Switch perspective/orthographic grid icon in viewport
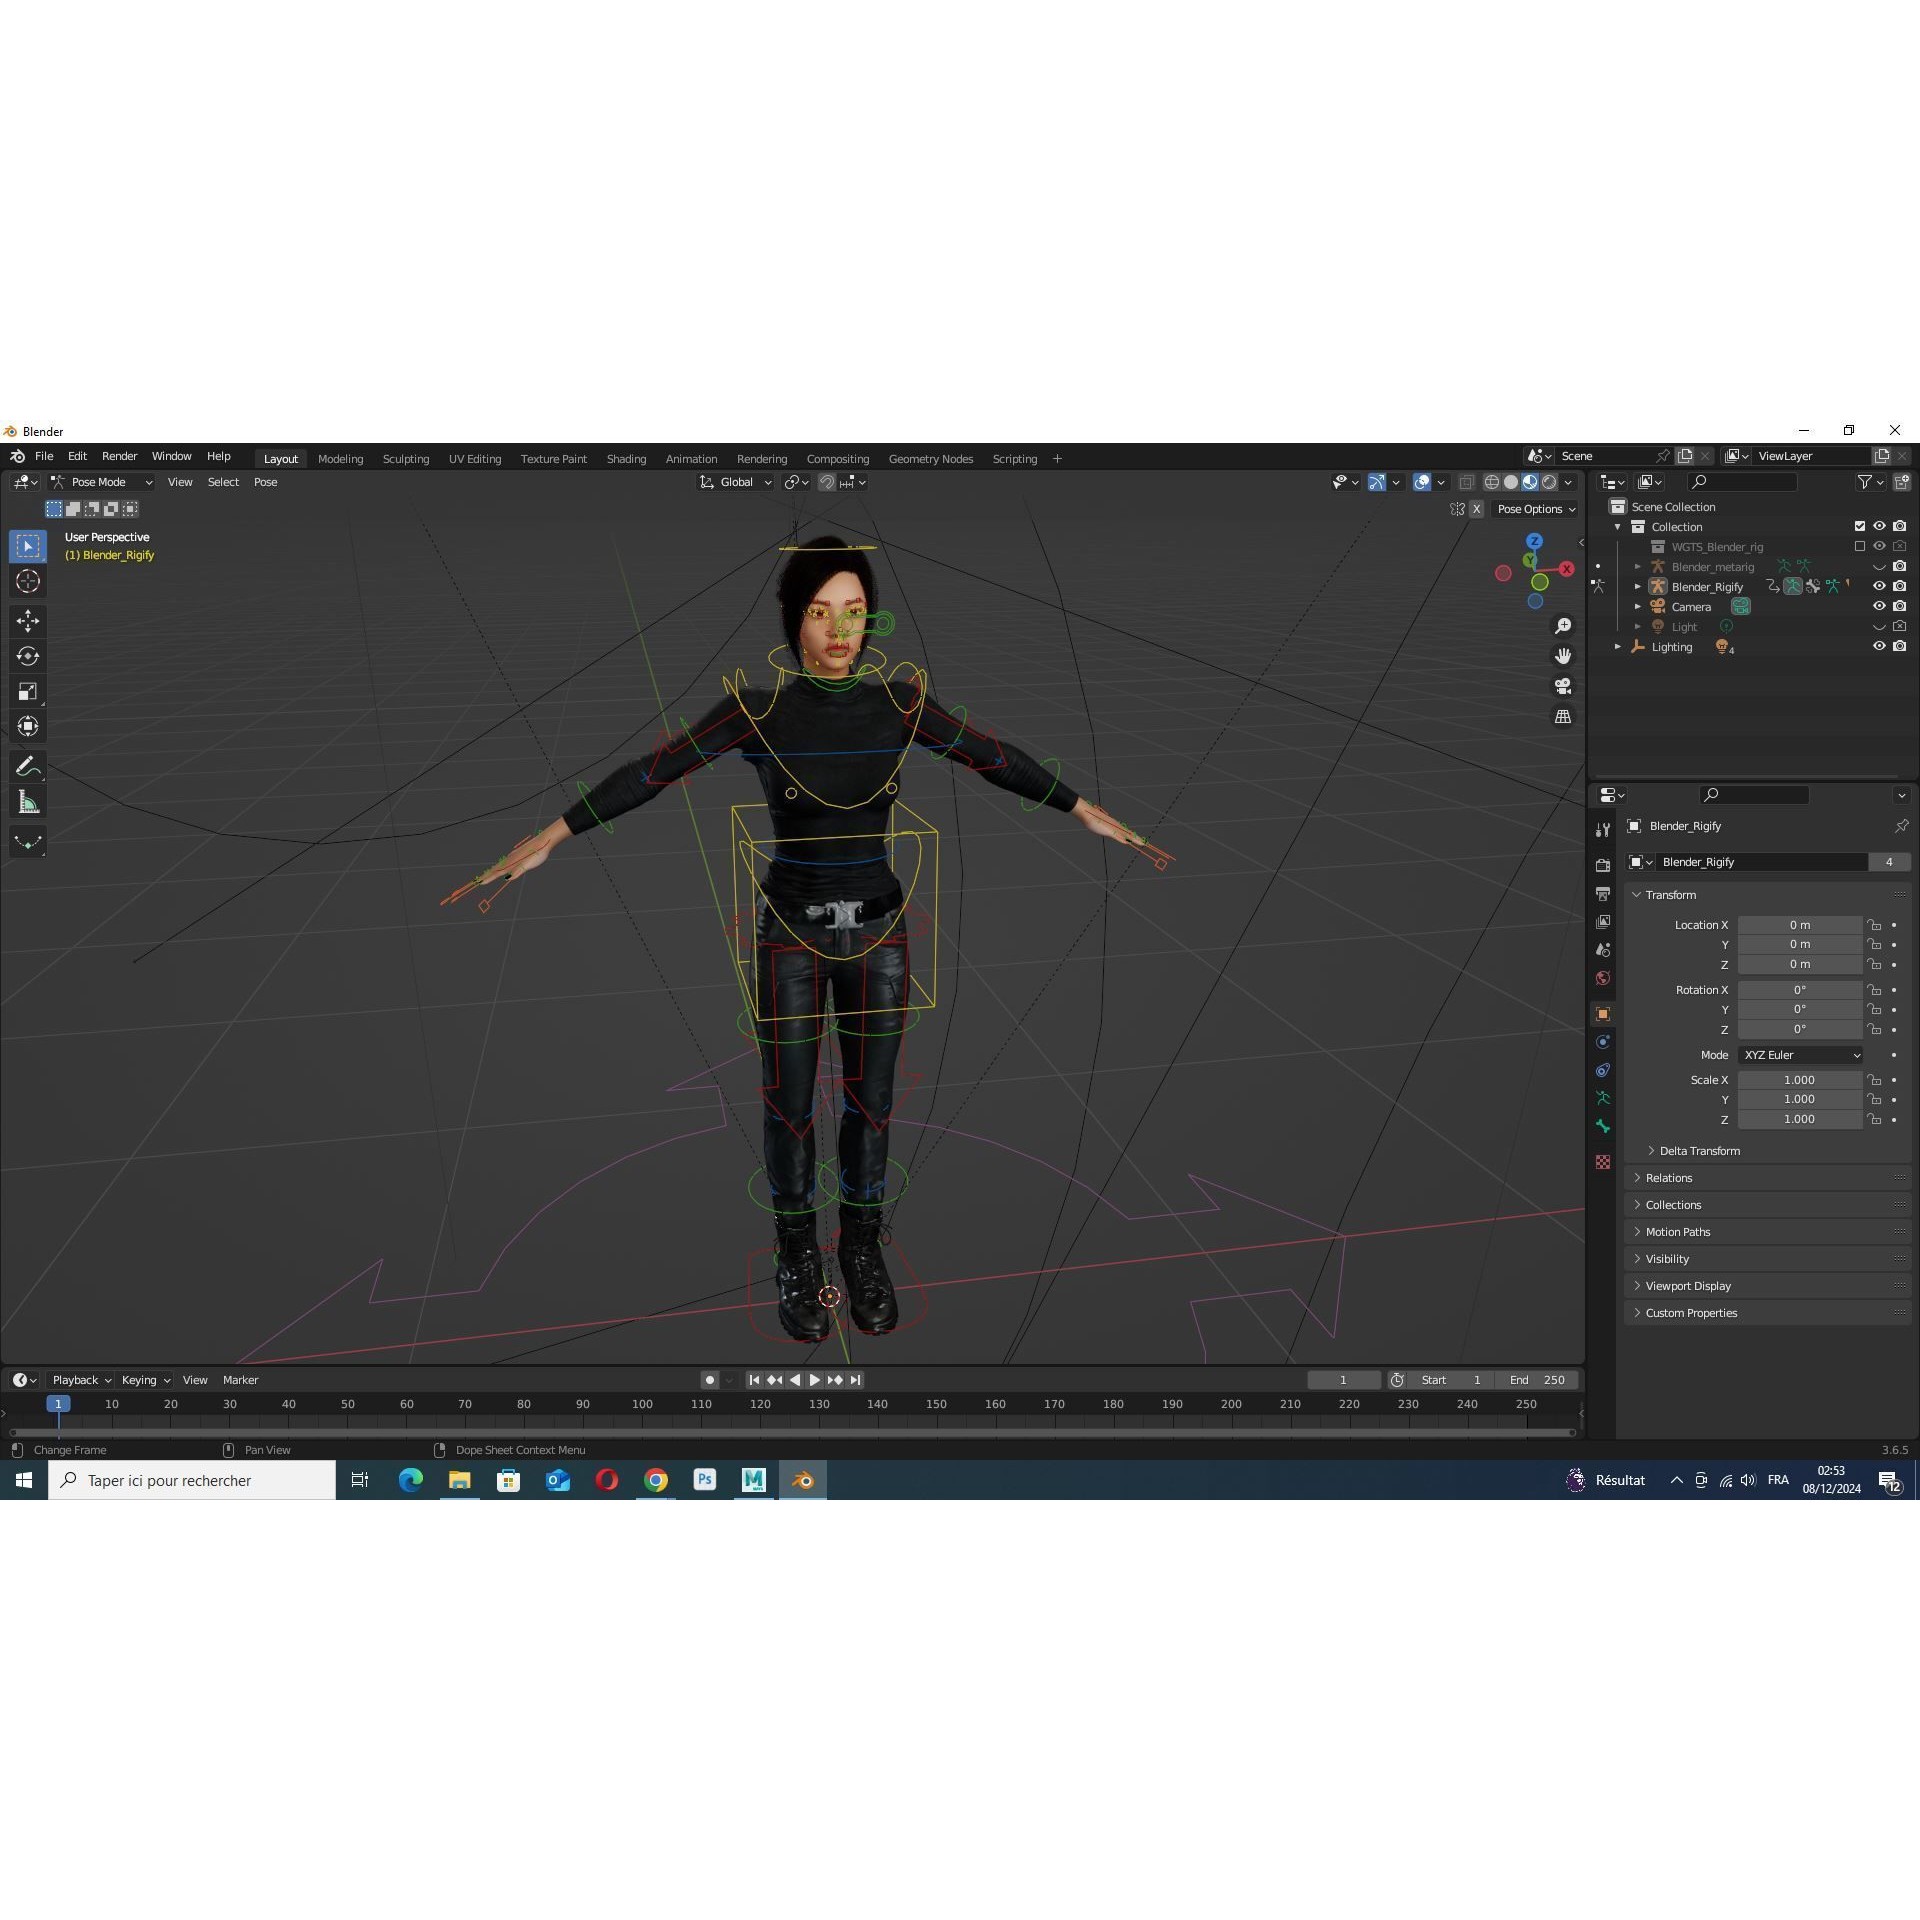 click(1562, 716)
